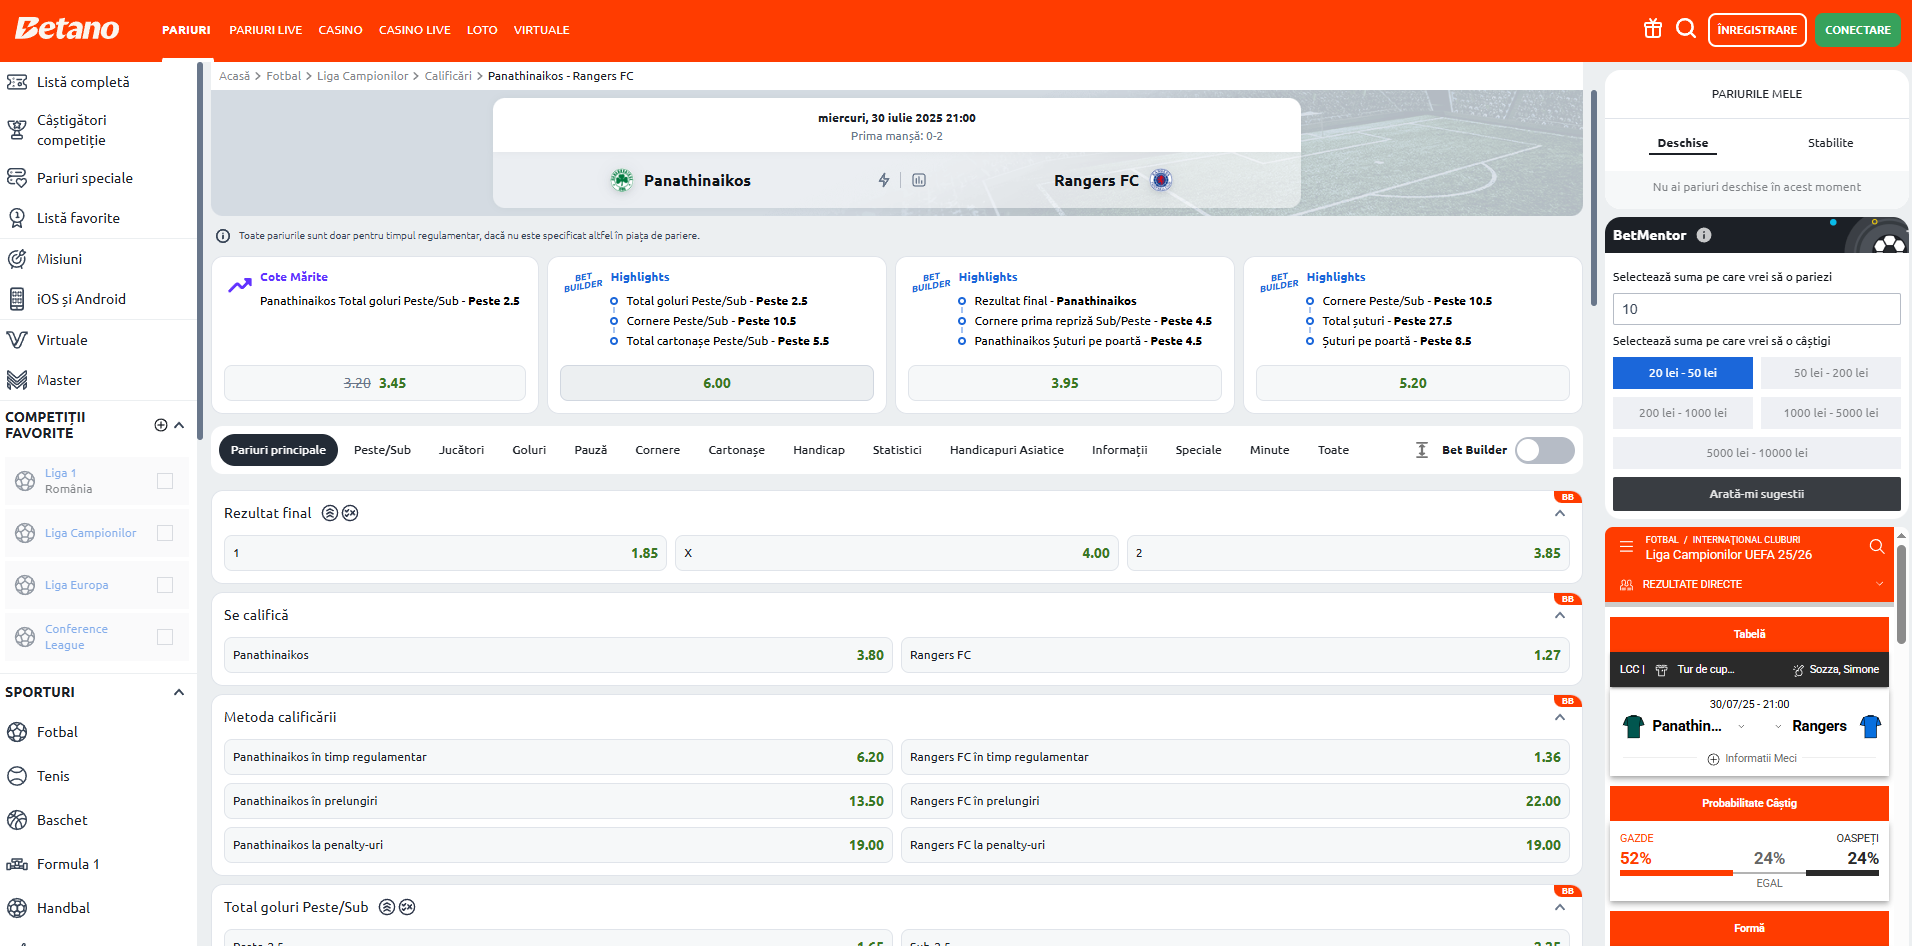Select the 6.00 Bet Builder odds
This screenshot has width=1912, height=946.
pos(717,383)
